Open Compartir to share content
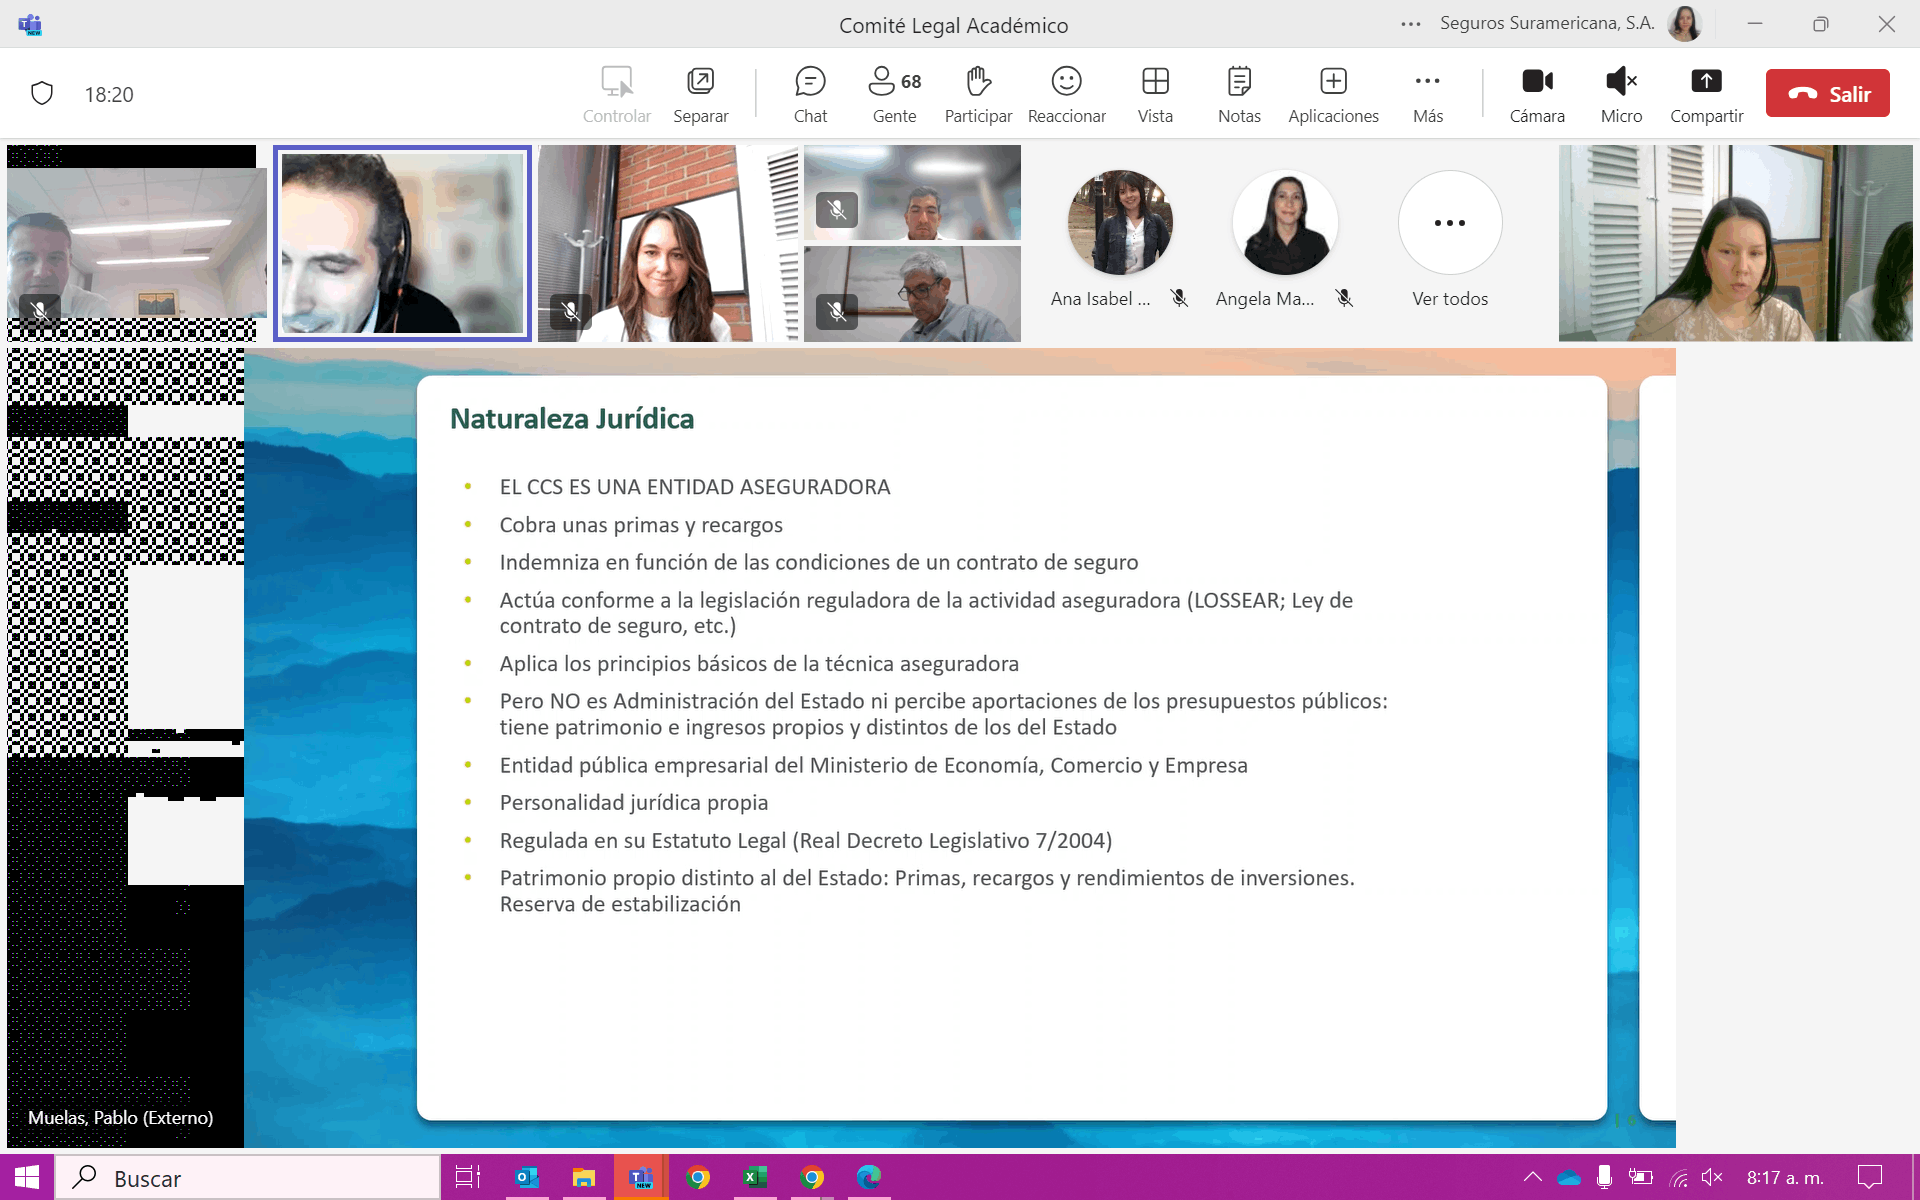The width and height of the screenshot is (1920, 1200). (x=1706, y=94)
